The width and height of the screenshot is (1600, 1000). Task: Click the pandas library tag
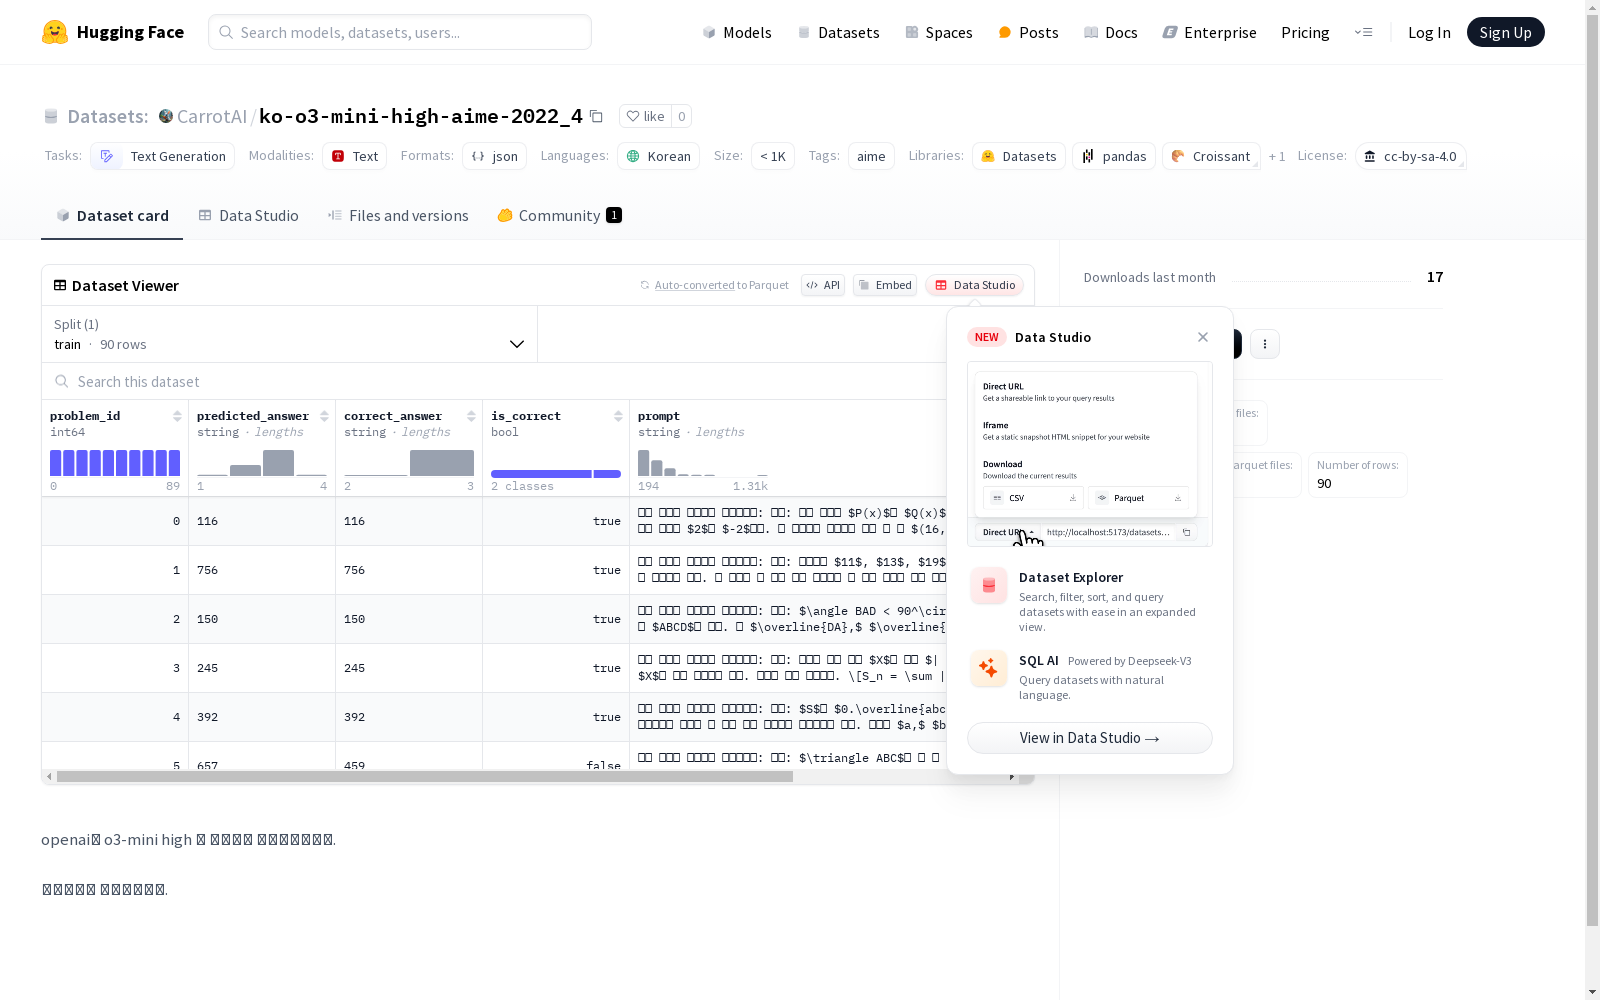(1114, 156)
